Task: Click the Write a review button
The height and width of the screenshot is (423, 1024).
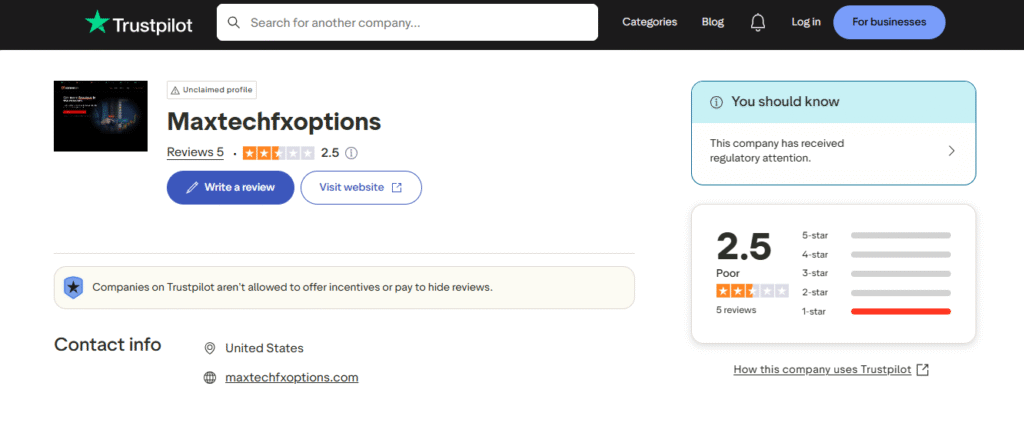Action: click(230, 187)
